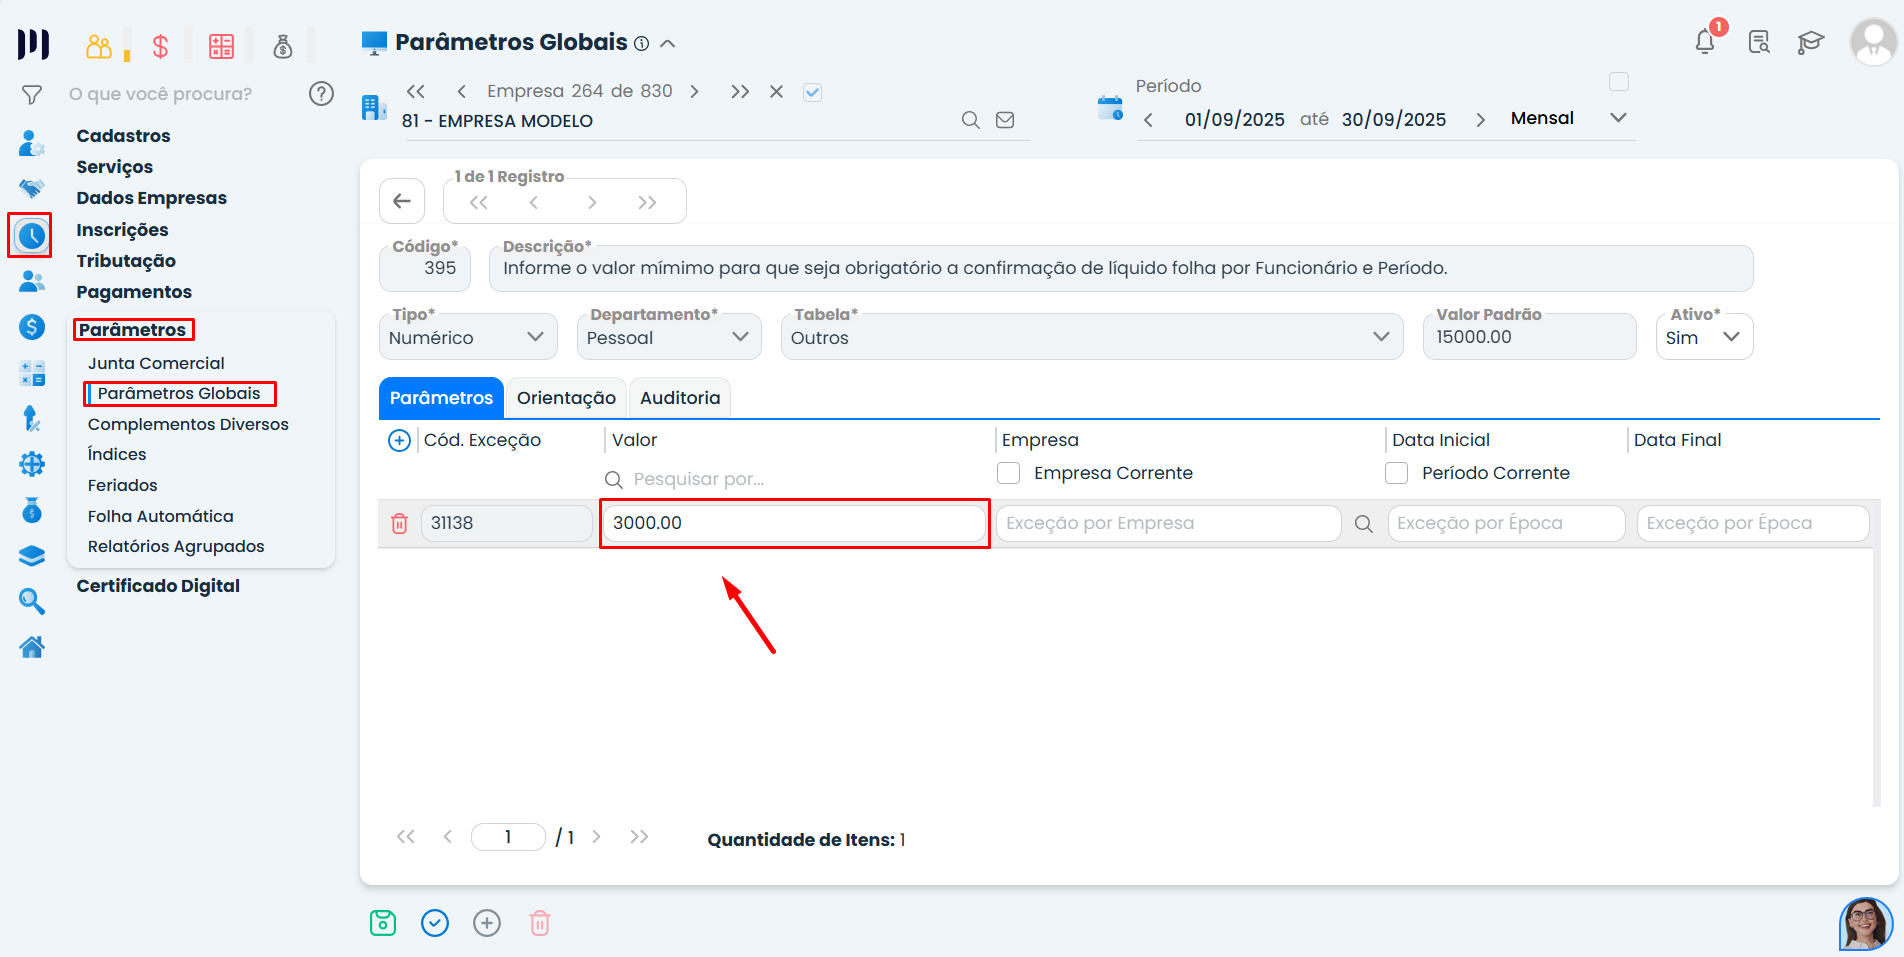Click the notification bell icon
The width and height of the screenshot is (1904, 957).
click(x=1705, y=42)
